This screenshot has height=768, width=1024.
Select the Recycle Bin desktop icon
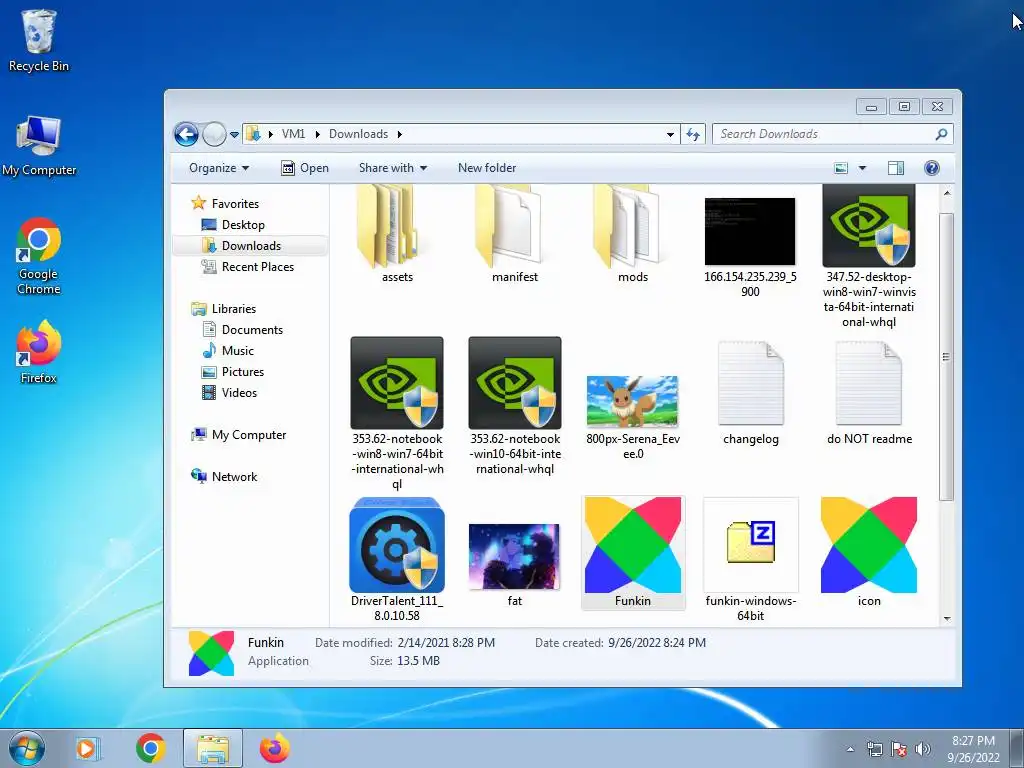(39, 40)
